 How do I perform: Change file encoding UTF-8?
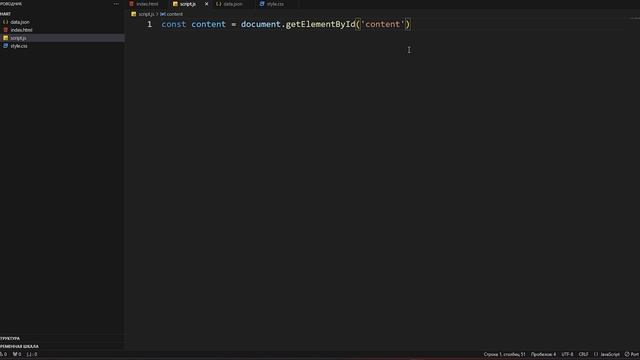tap(567, 354)
